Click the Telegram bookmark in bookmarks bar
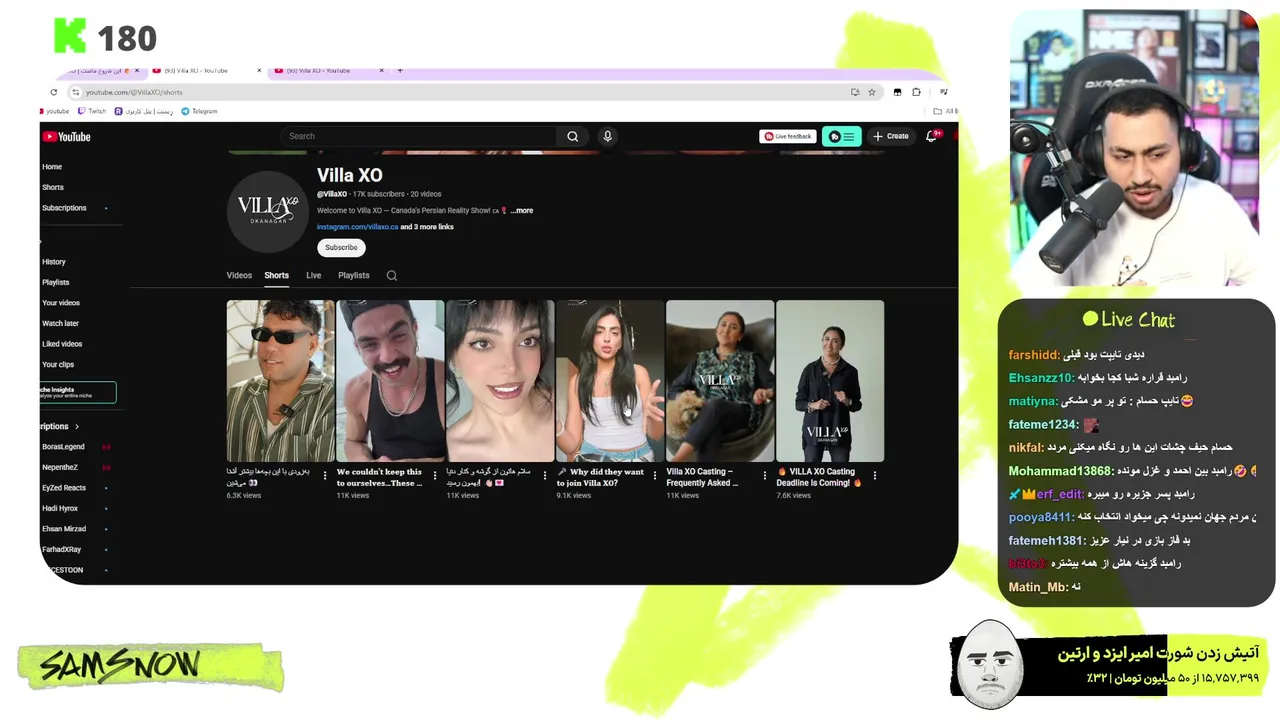The image size is (1280, 720). [199, 111]
